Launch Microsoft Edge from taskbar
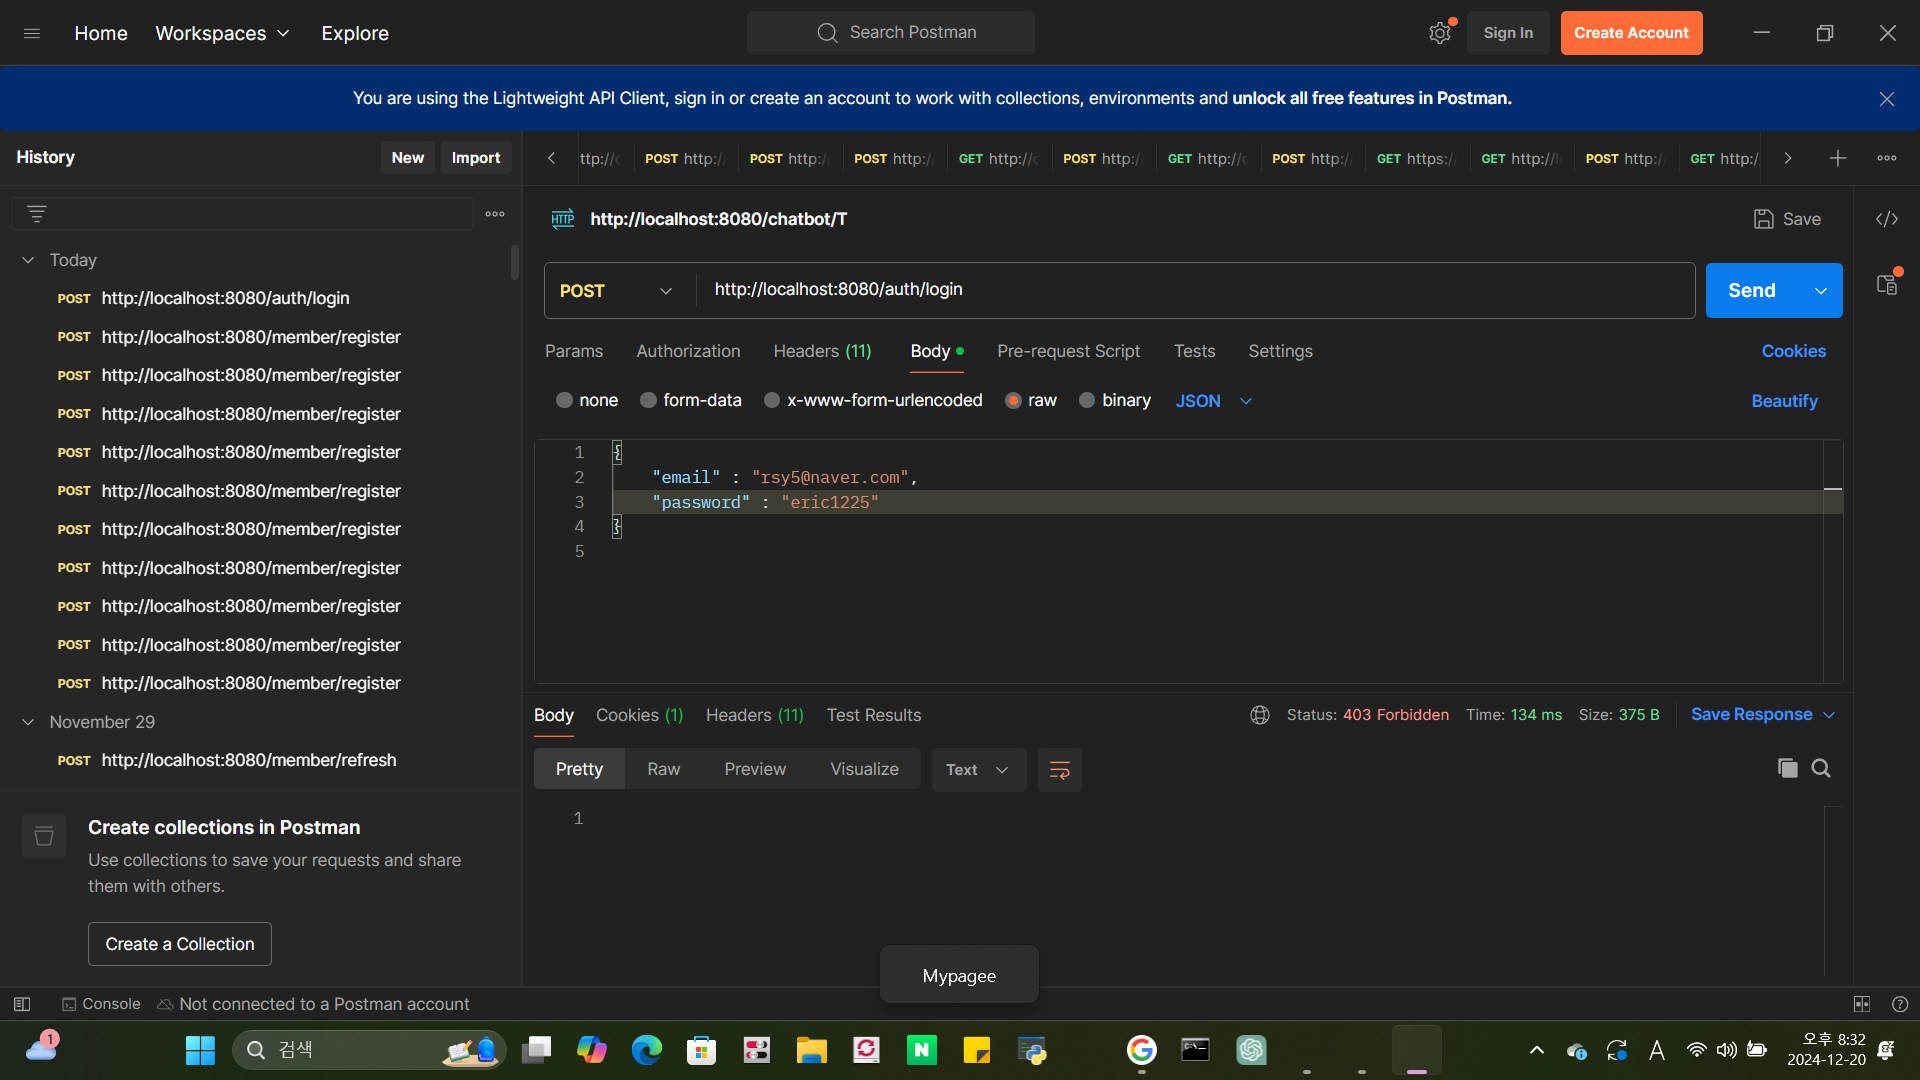The width and height of the screenshot is (1920, 1080). (x=647, y=1050)
